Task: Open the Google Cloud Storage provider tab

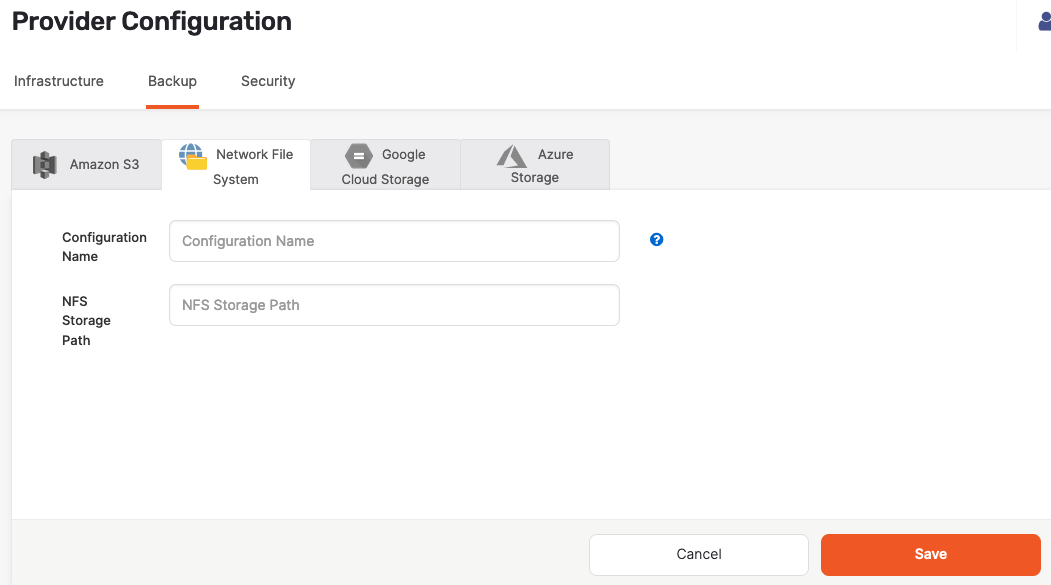Action: [384, 165]
